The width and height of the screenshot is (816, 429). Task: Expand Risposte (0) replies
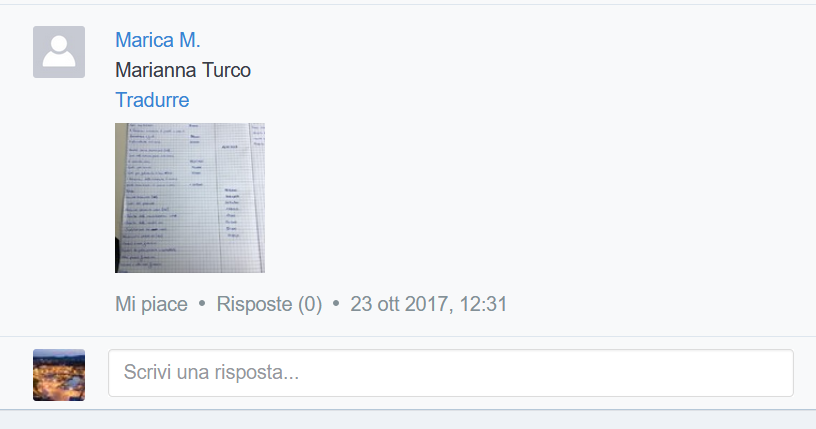coord(269,304)
